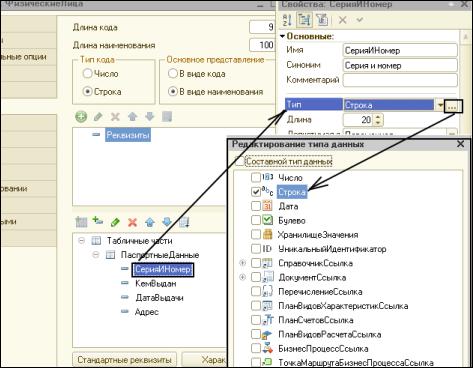Select ТочкаМаршрутаБизнесПроцессаСсылка type row
This screenshot has width=473, height=368.
(356, 363)
